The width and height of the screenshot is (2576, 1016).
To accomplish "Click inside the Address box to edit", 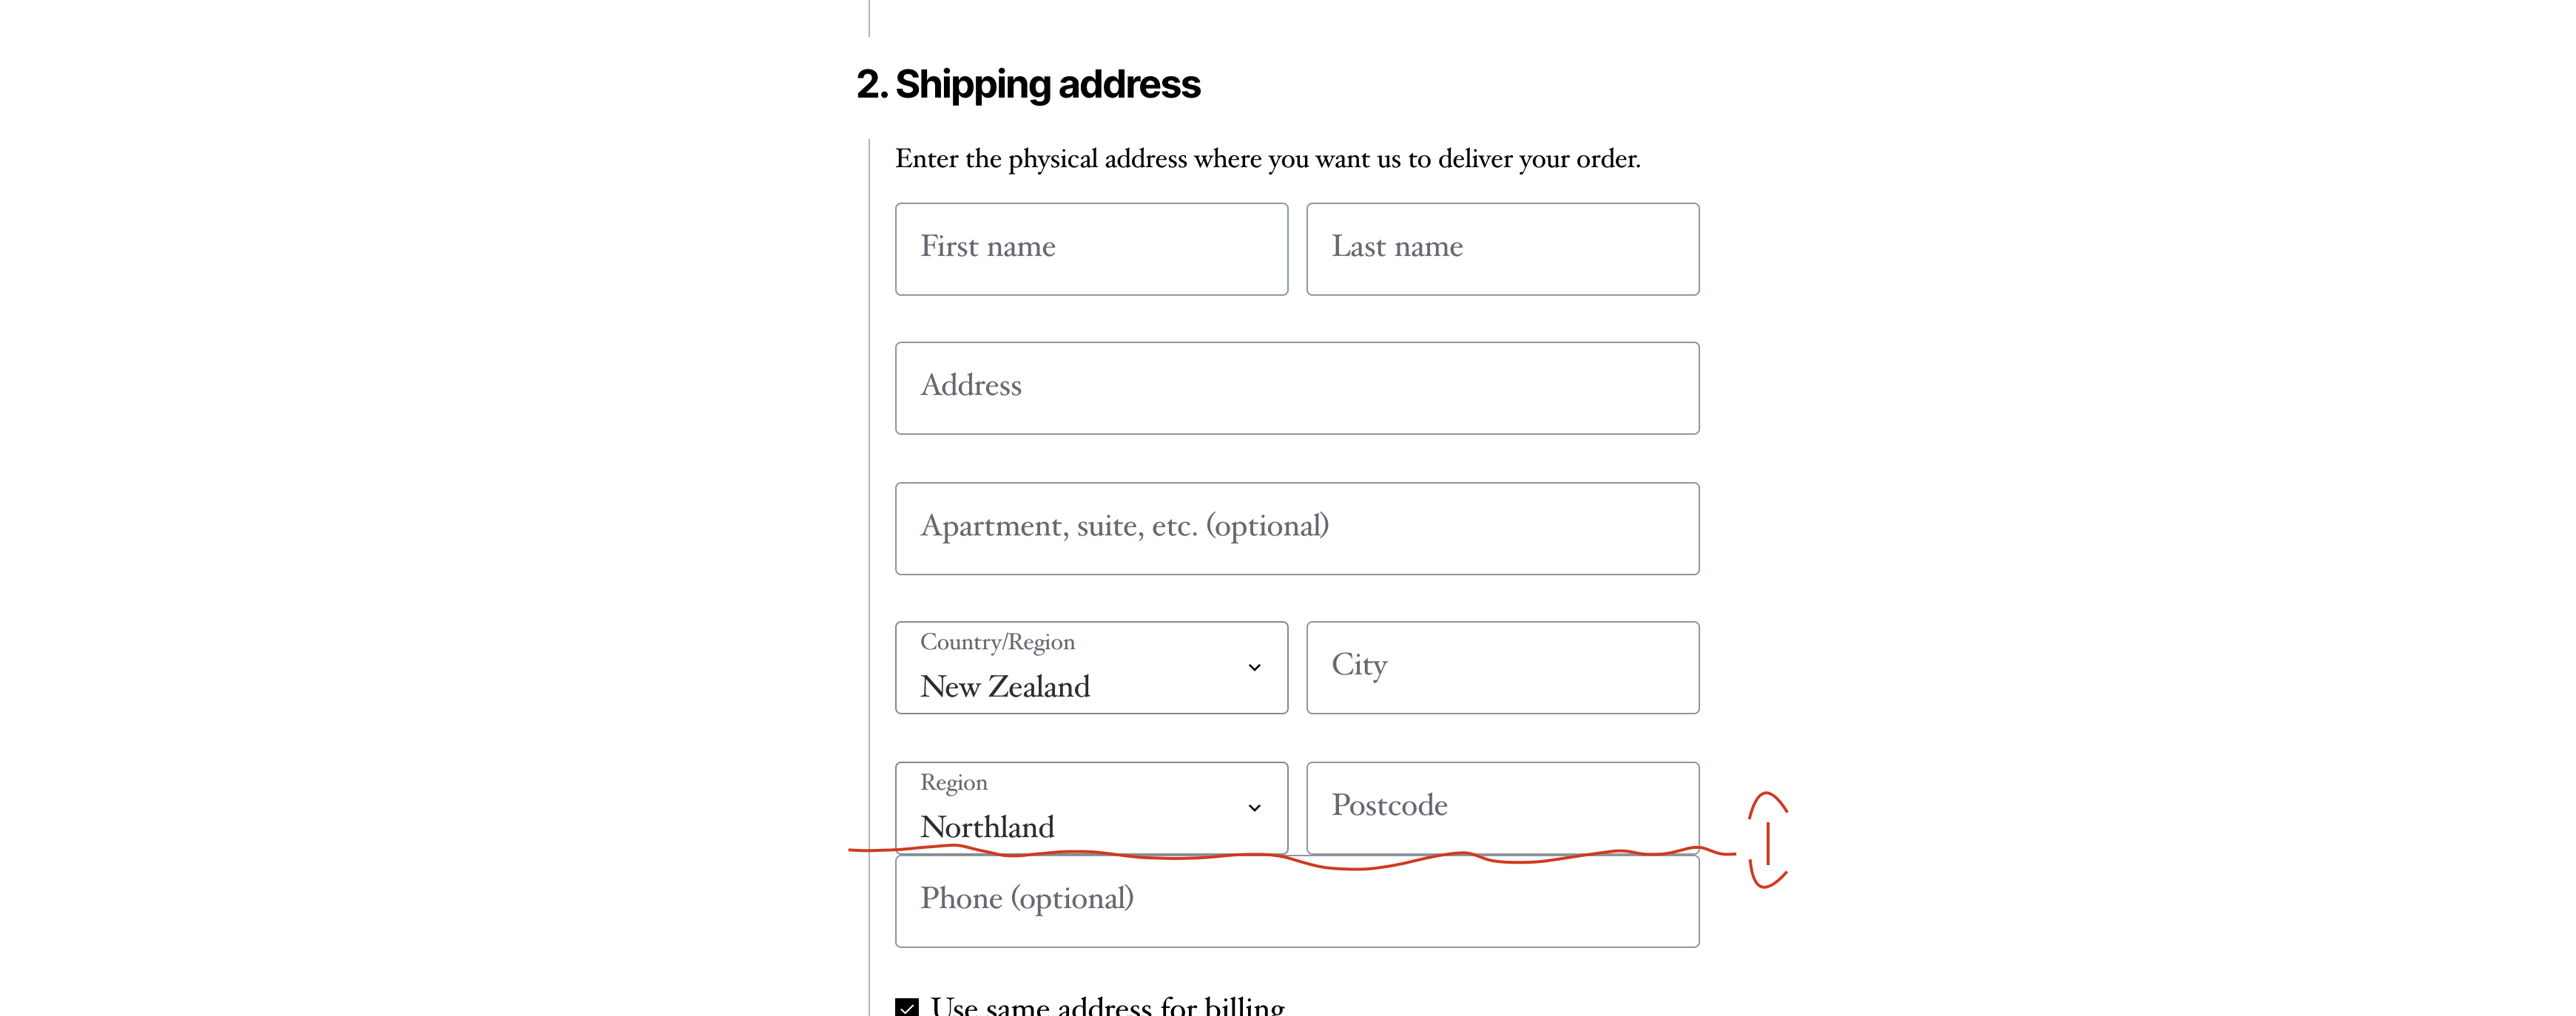I will 1297,387.
